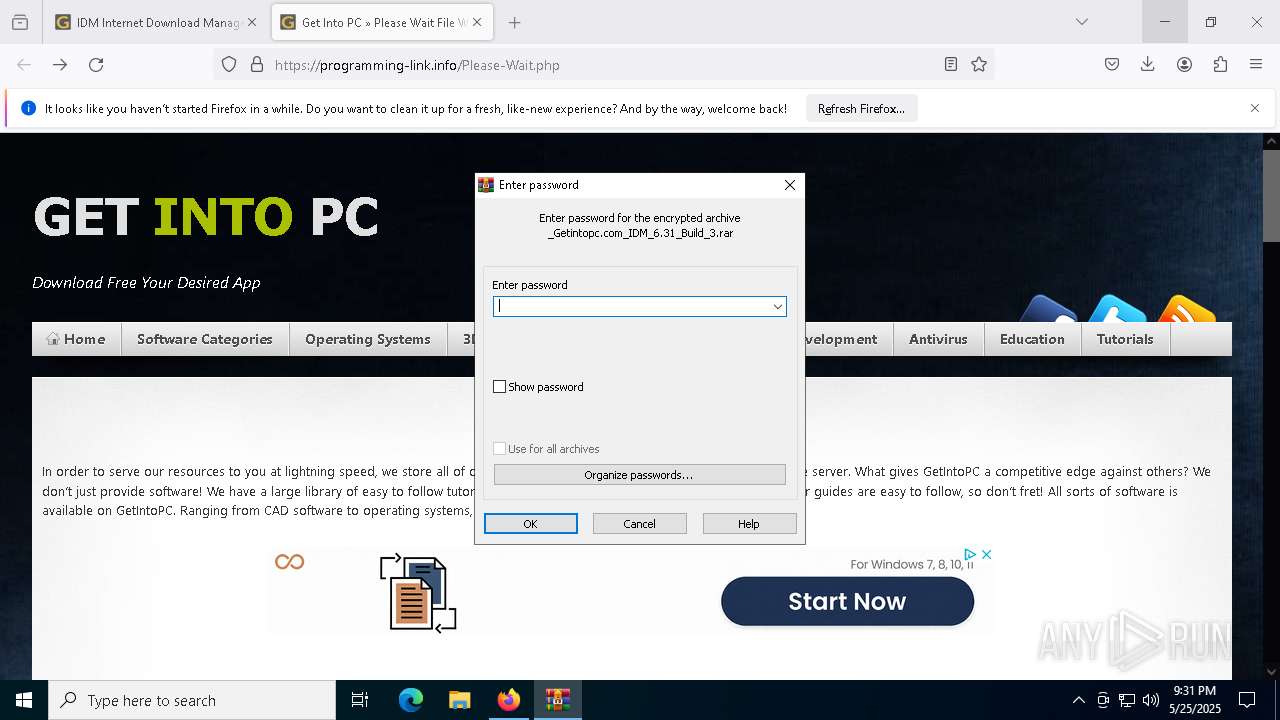This screenshot has height=720, width=1280.
Task: Launch Microsoft Edge from taskbar
Action: (x=411, y=700)
